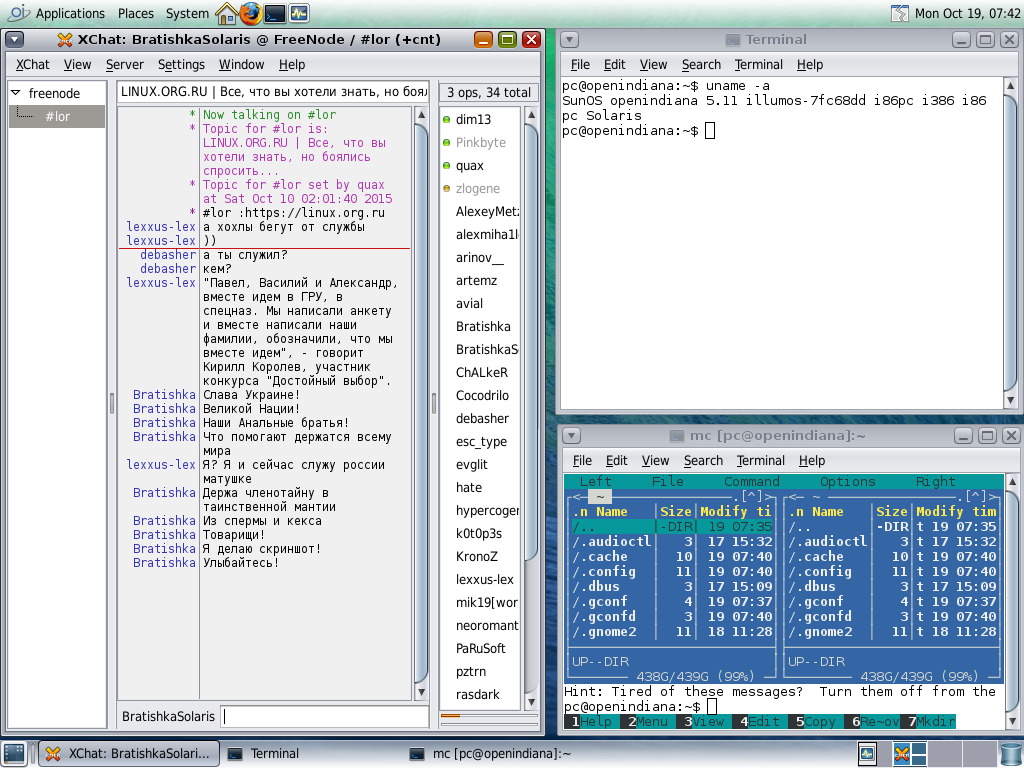This screenshot has height=768, width=1024.
Task: Open XChat View menu
Action: coord(77,65)
